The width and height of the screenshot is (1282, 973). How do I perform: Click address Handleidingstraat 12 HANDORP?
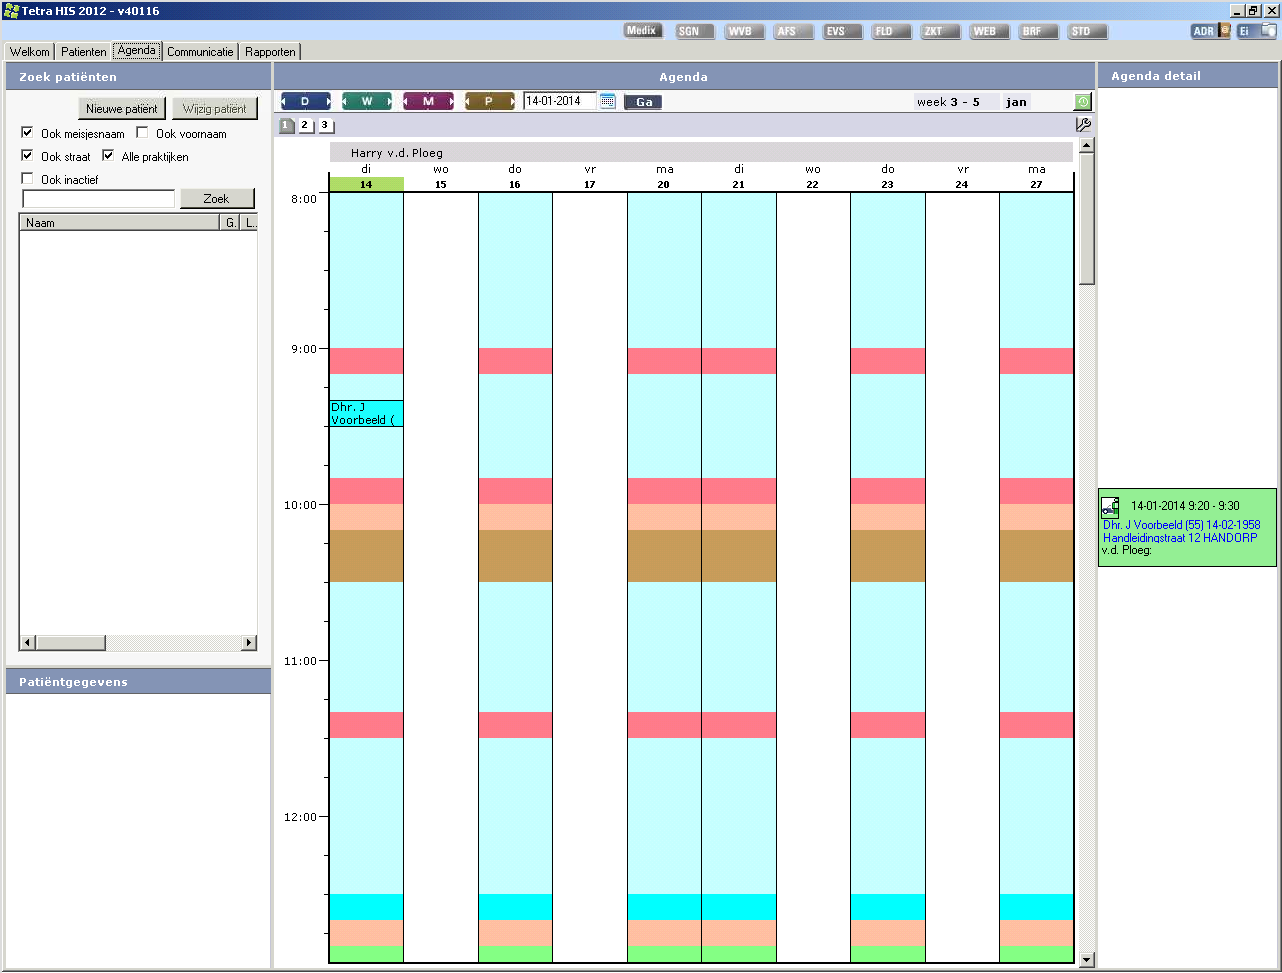pyautogui.click(x=1180, y=538)
